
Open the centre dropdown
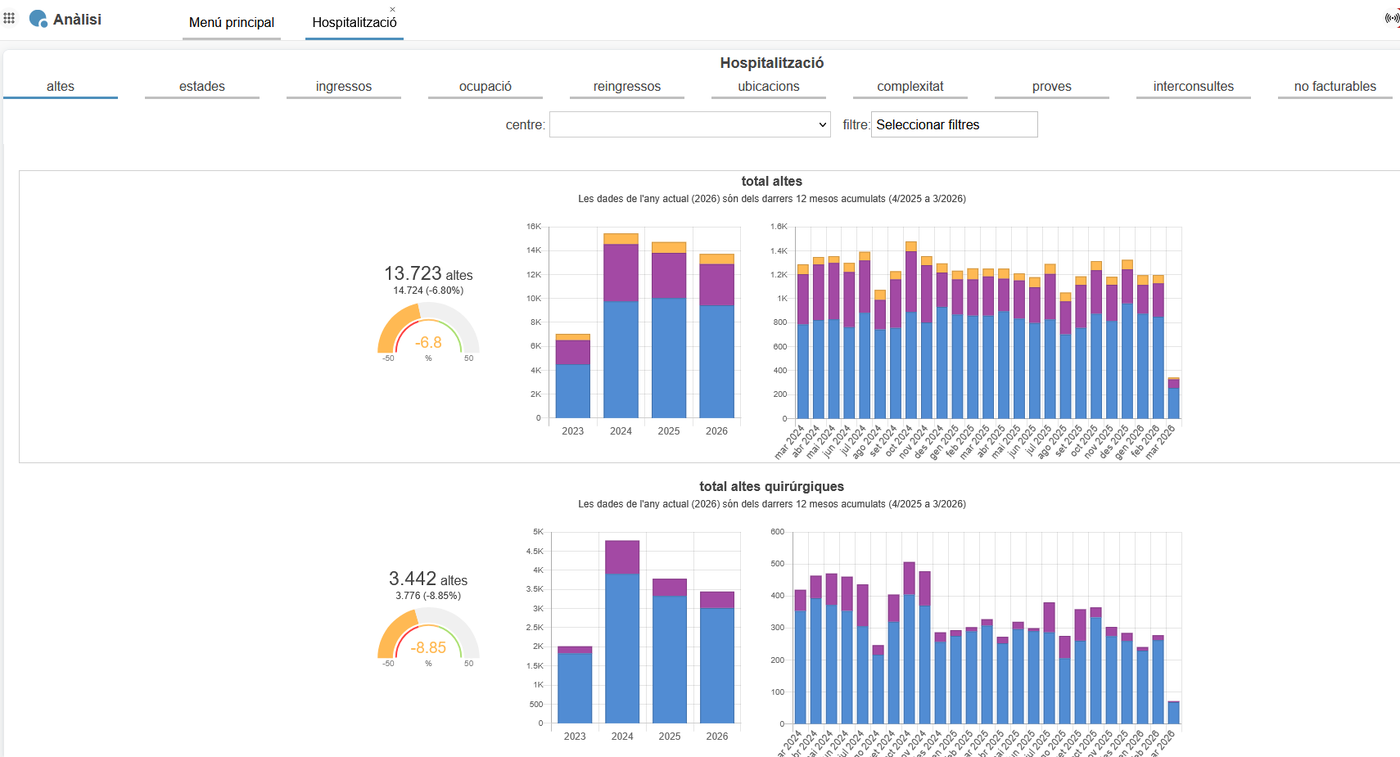pyautogui.click(x=690, y=125)
